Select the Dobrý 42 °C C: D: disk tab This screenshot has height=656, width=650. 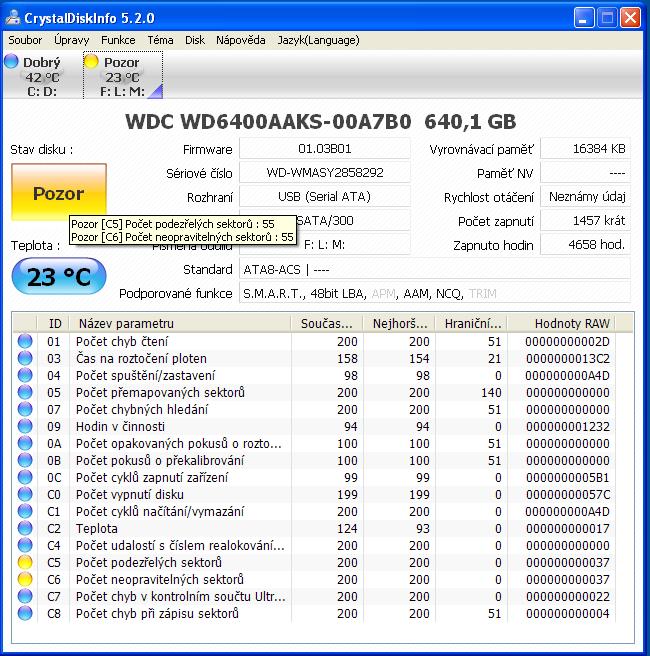[x=42, y=76]
